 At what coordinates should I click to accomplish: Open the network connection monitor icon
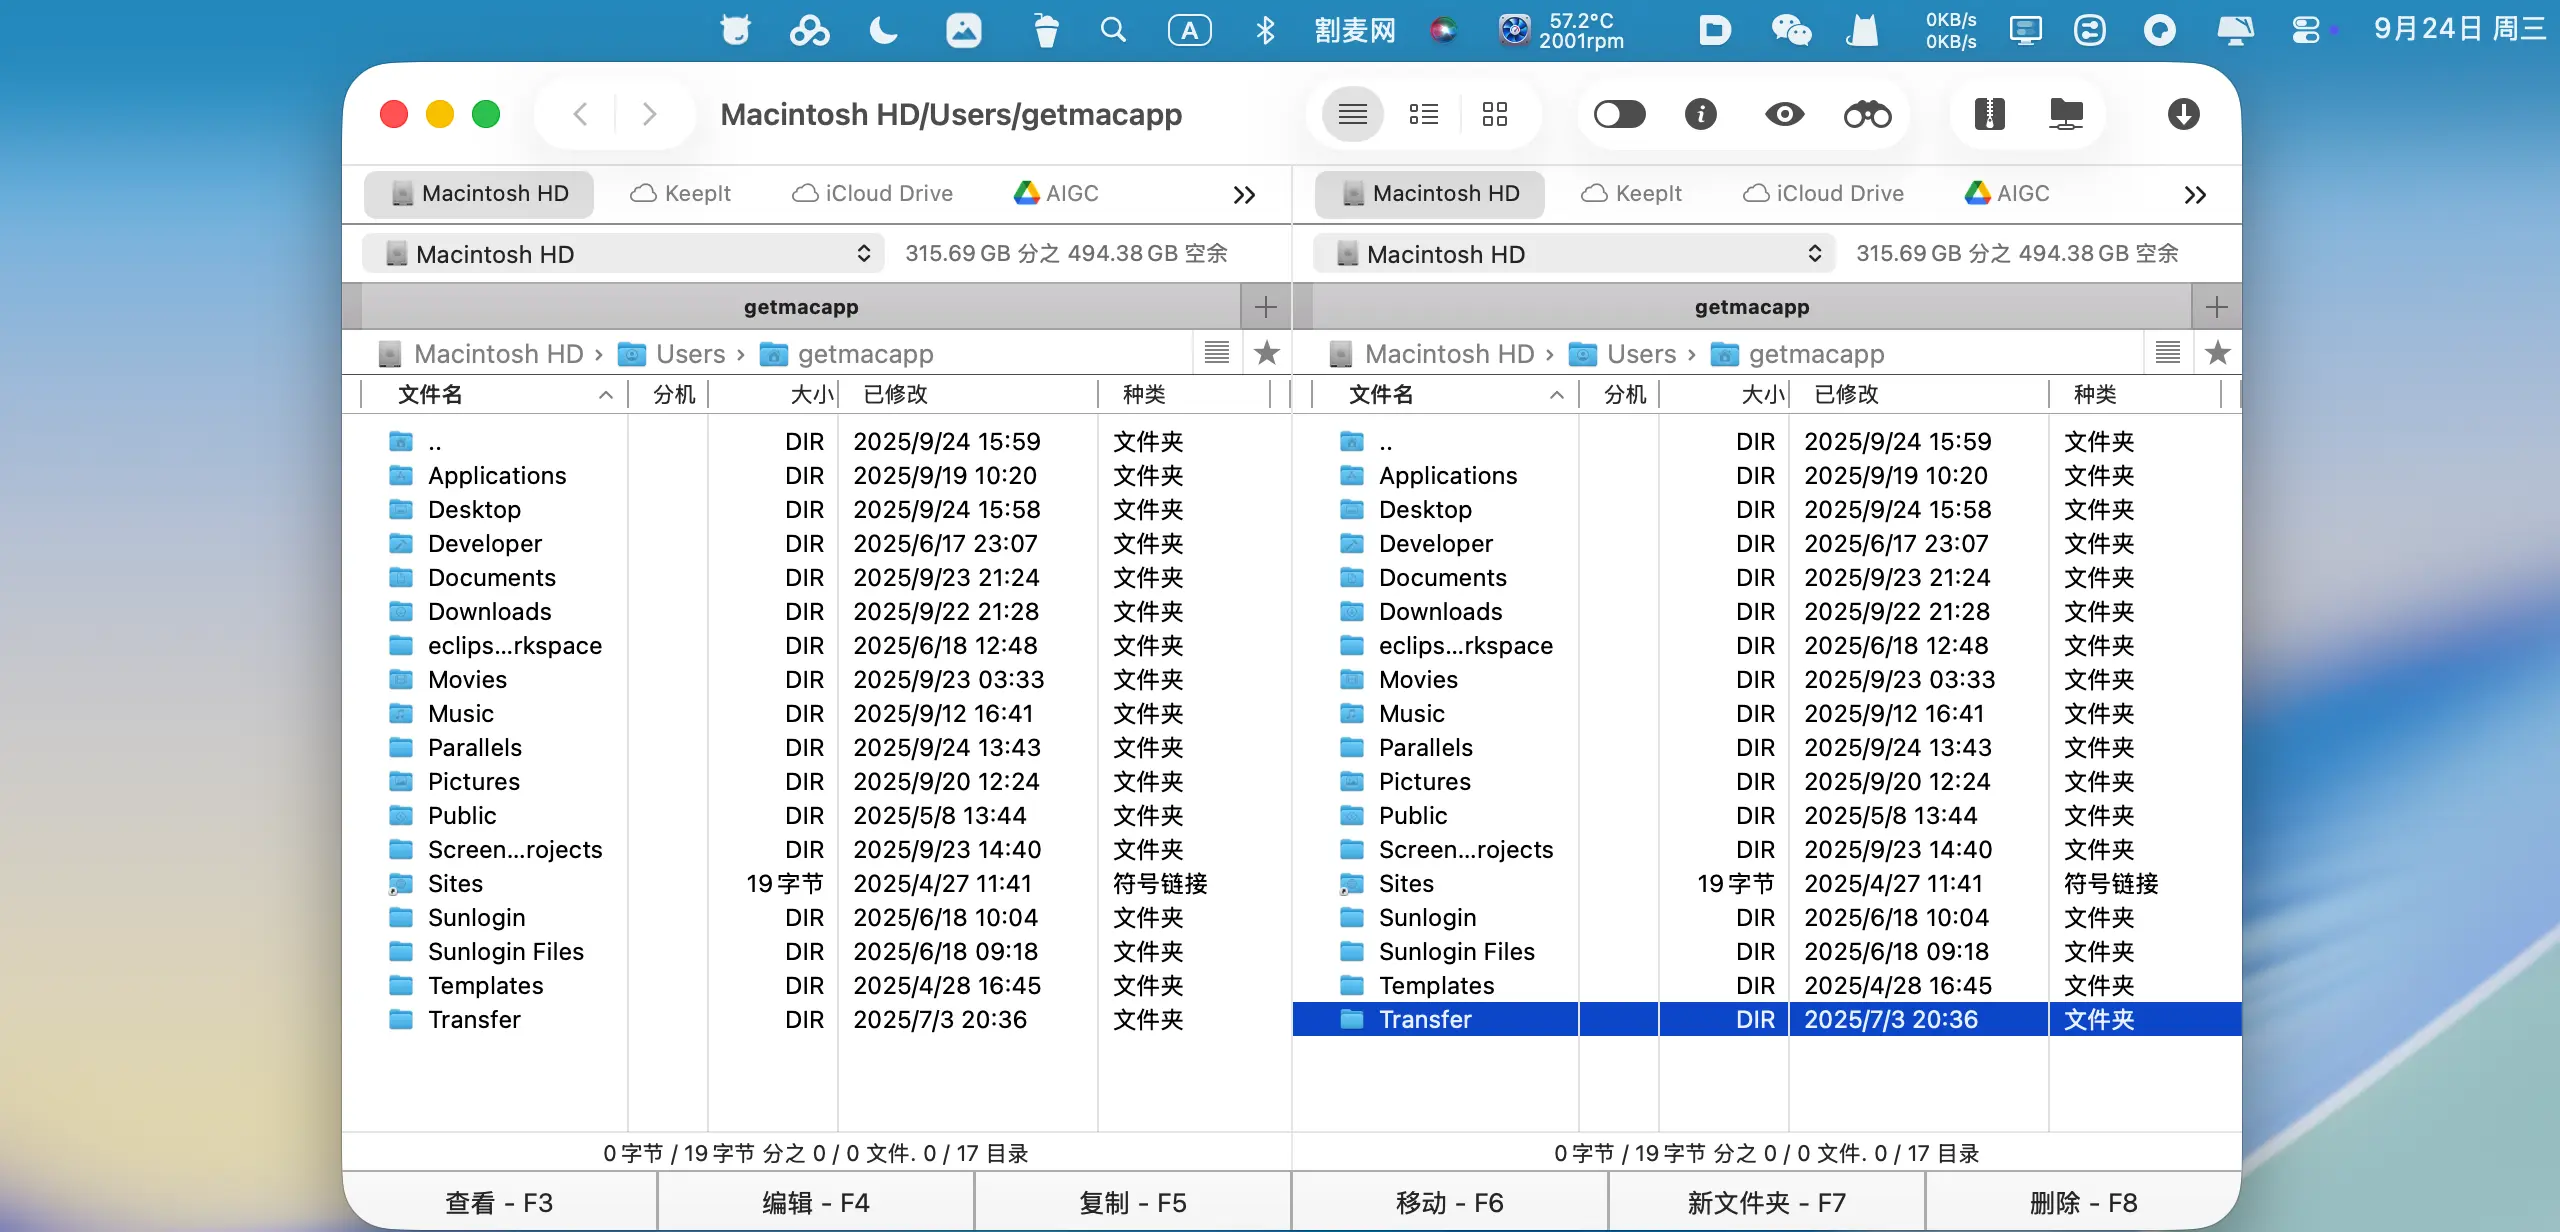pyautogui.click(x=2065, y=114)
